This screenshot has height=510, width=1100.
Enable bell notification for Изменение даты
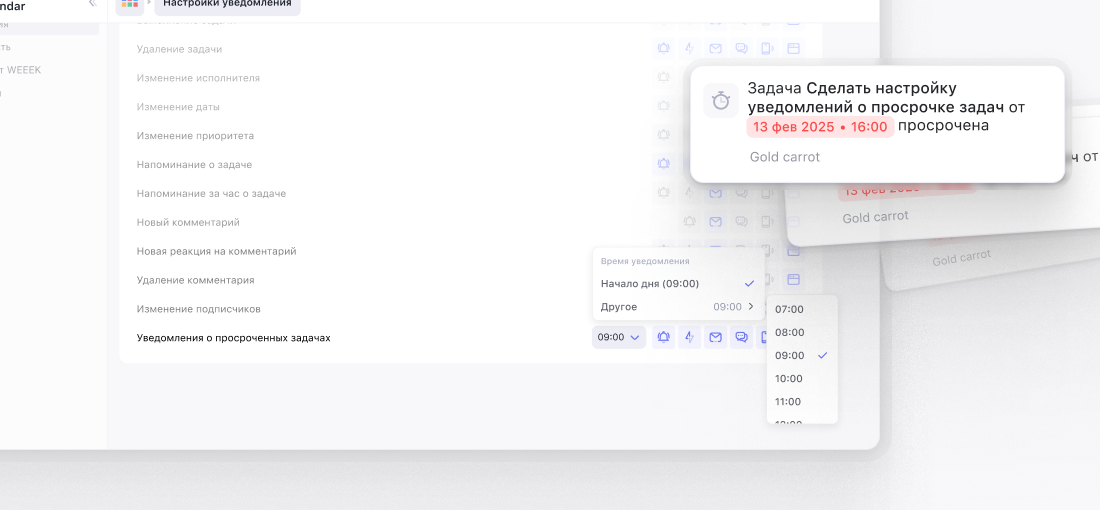point(664,106)
